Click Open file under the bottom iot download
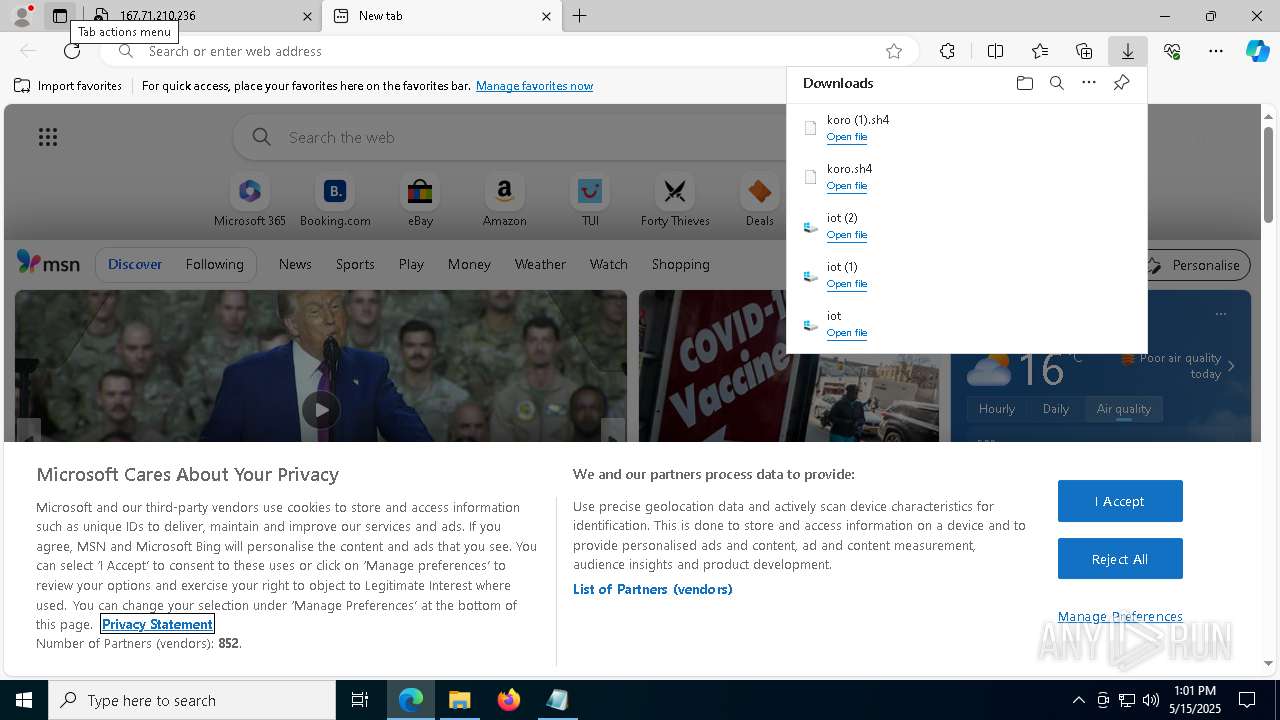Screen dimensions: 1280x720 pyautogui.click(x=846, y=333)
